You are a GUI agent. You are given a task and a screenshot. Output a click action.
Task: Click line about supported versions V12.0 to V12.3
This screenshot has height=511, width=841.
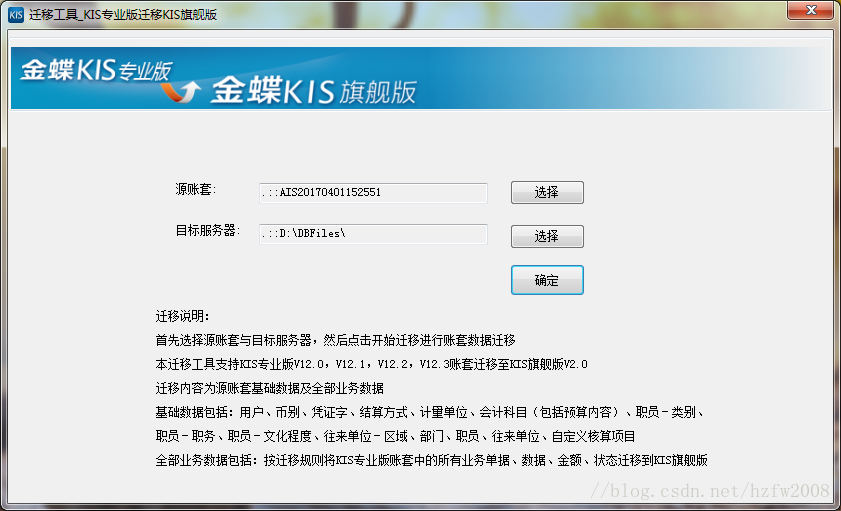(371, 364)
